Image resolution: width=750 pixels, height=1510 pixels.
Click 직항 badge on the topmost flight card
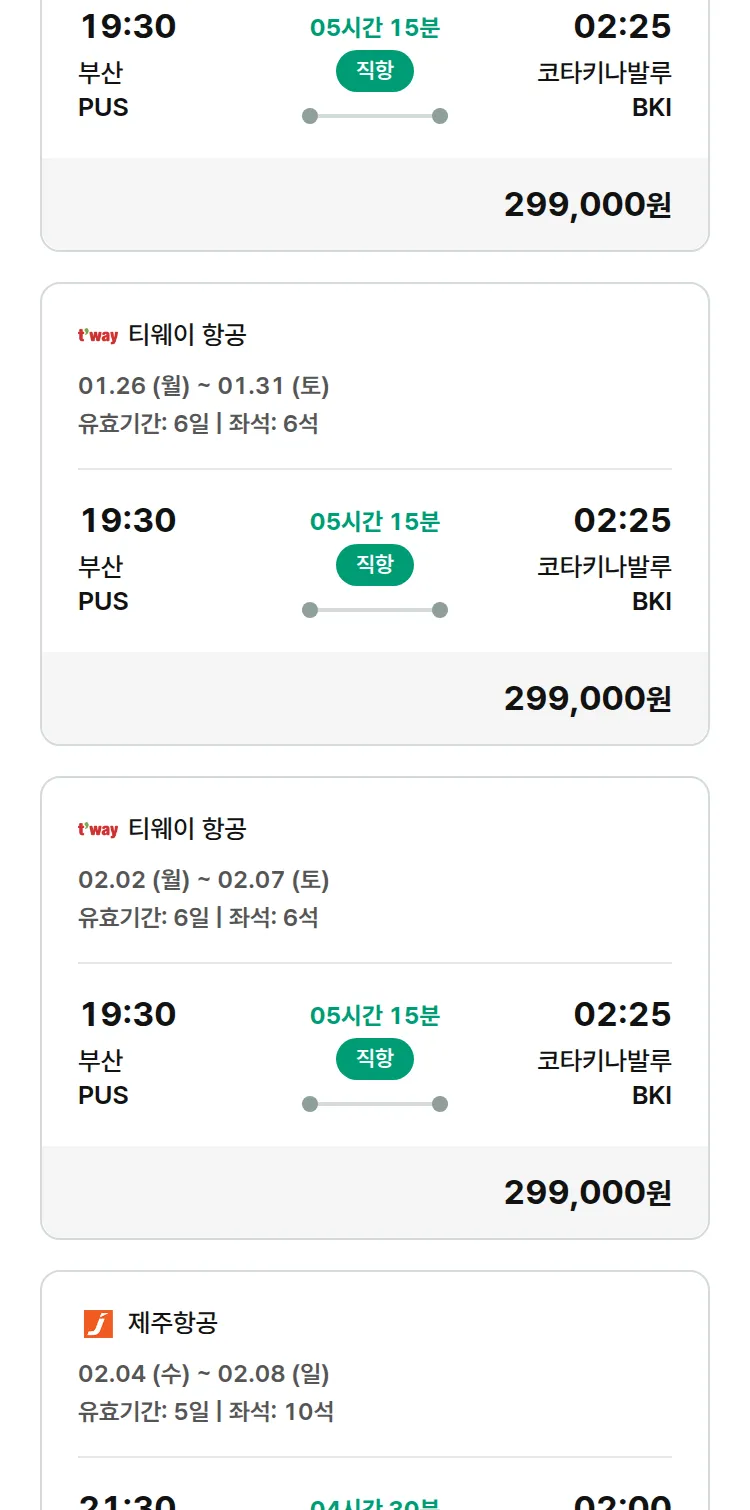(x=374, y=71)
